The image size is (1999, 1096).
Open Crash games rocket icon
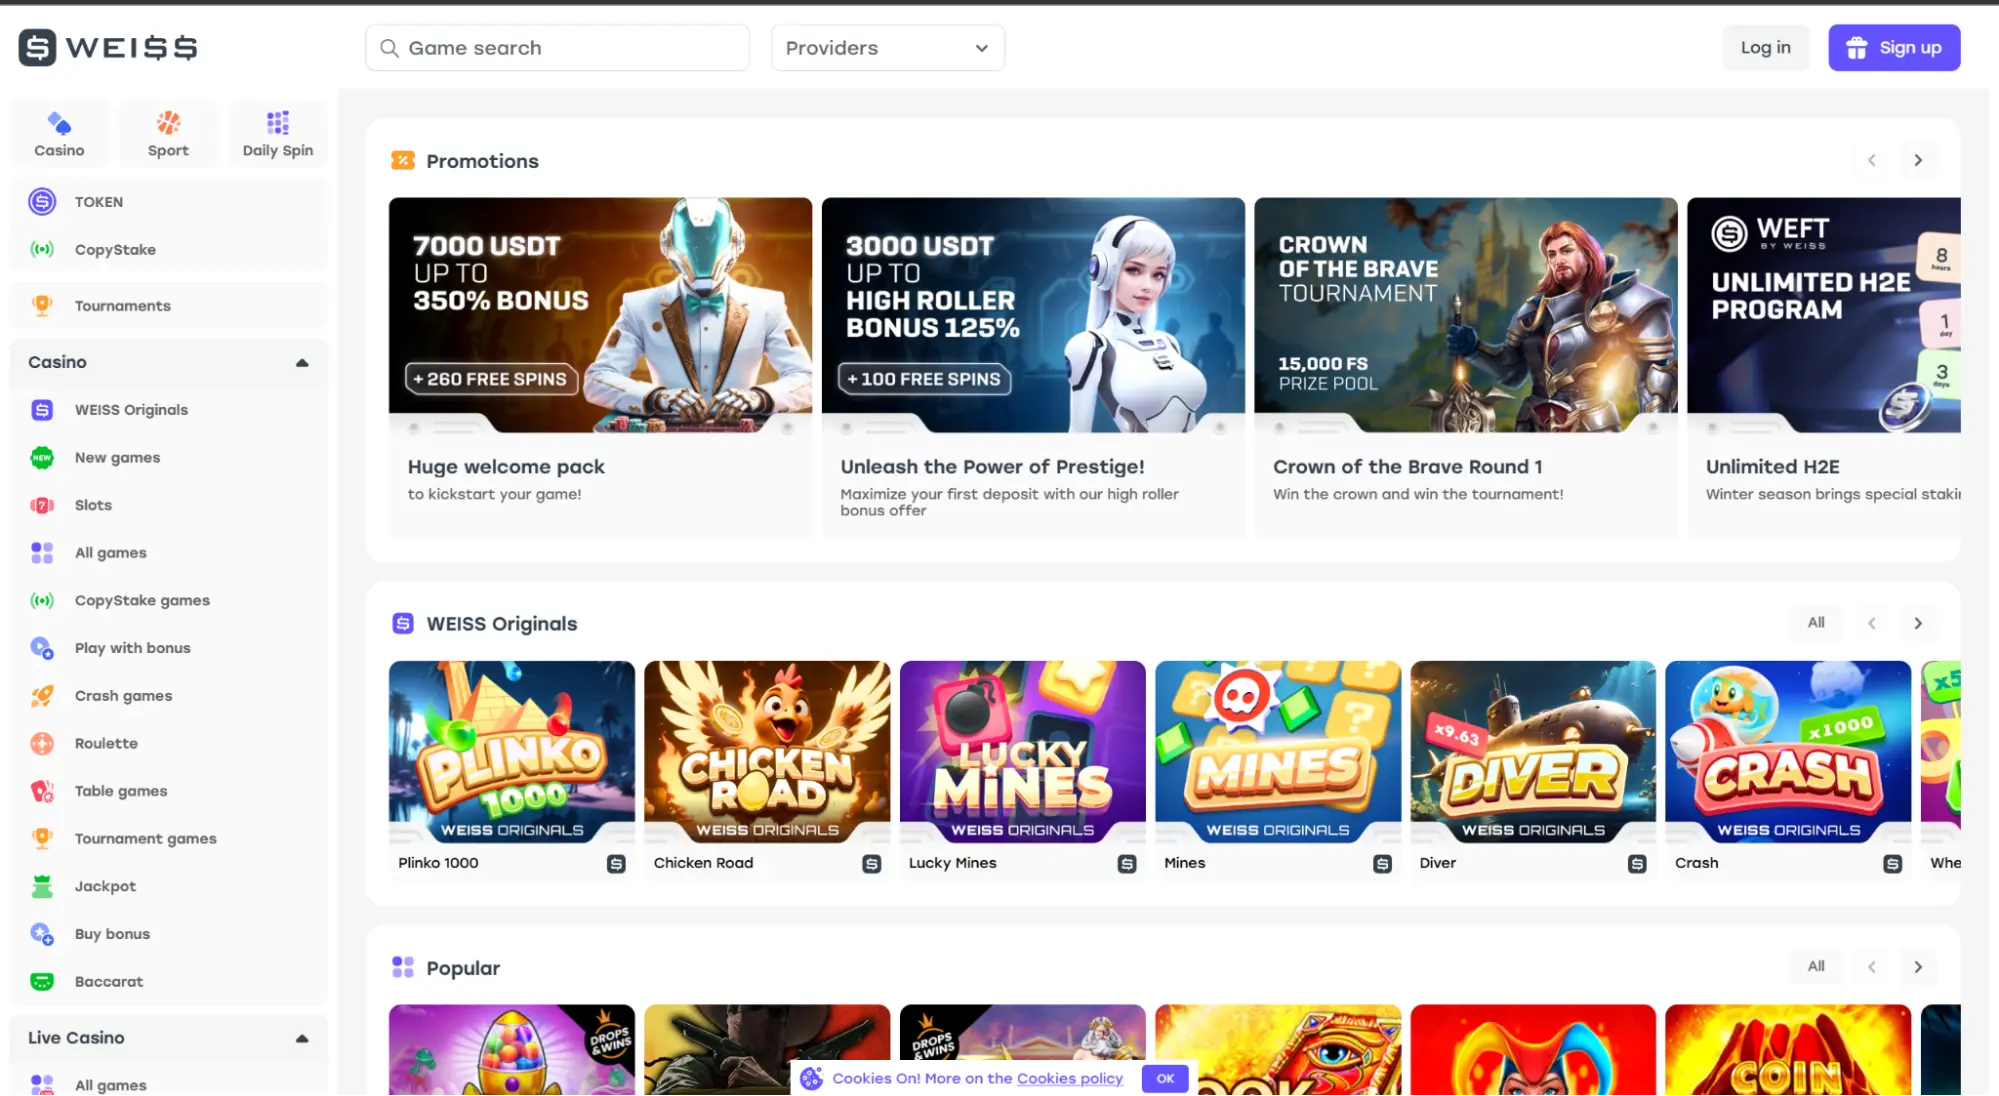click(42, 696)
